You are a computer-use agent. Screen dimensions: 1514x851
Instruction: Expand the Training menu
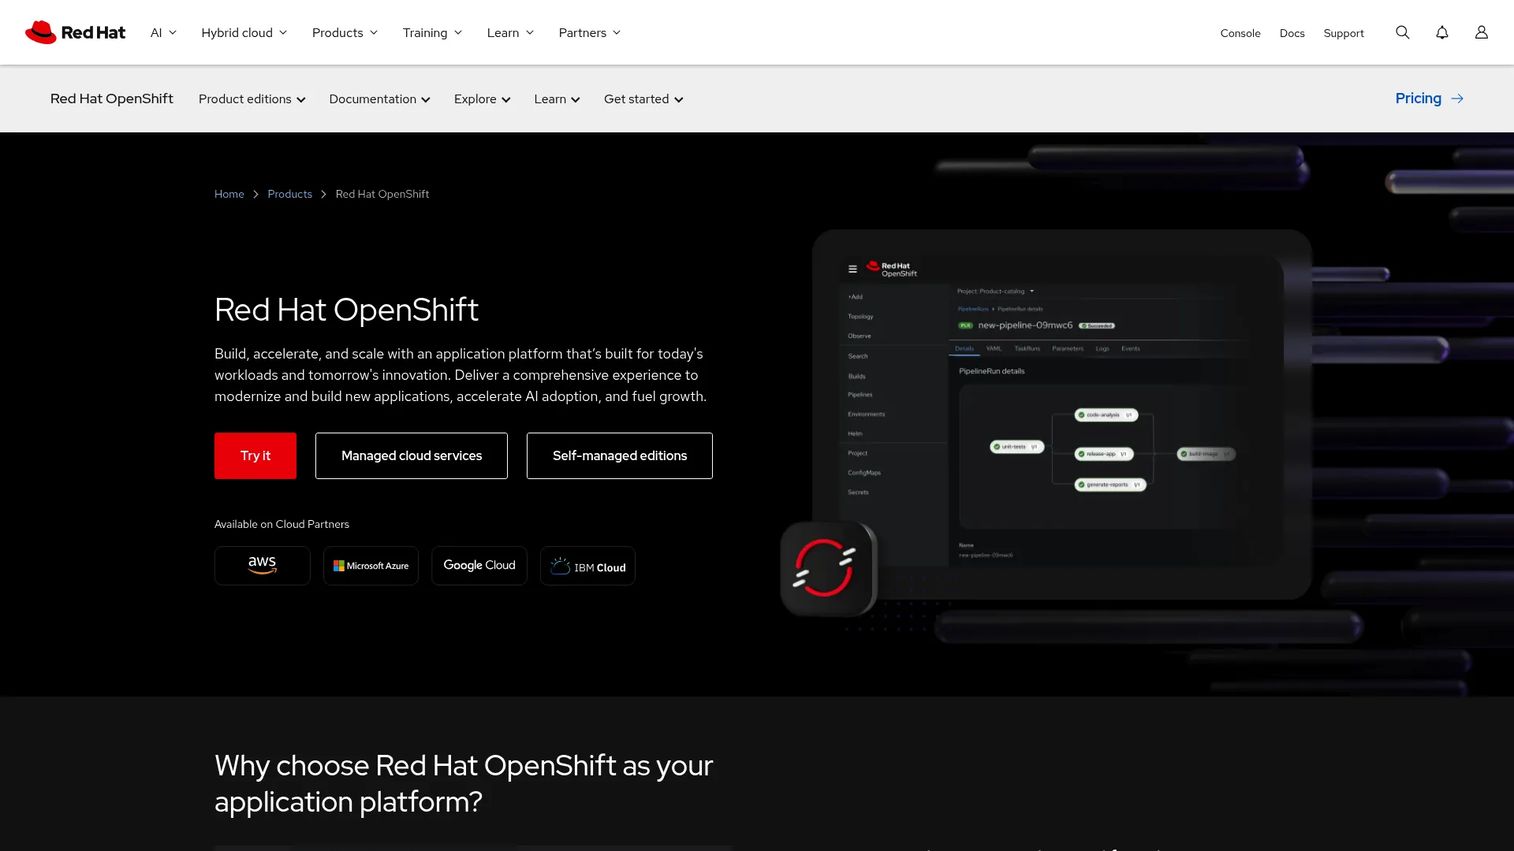pyautogui.click(x=432, y=33)
